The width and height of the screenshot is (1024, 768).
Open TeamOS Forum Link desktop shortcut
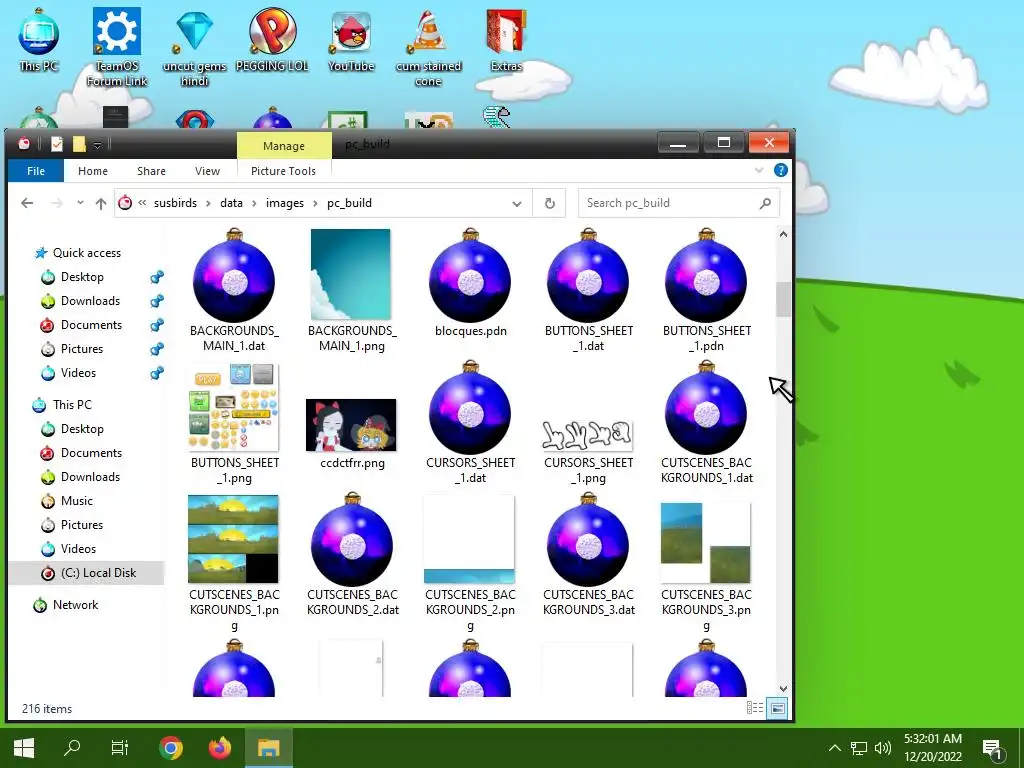[117, 47]
